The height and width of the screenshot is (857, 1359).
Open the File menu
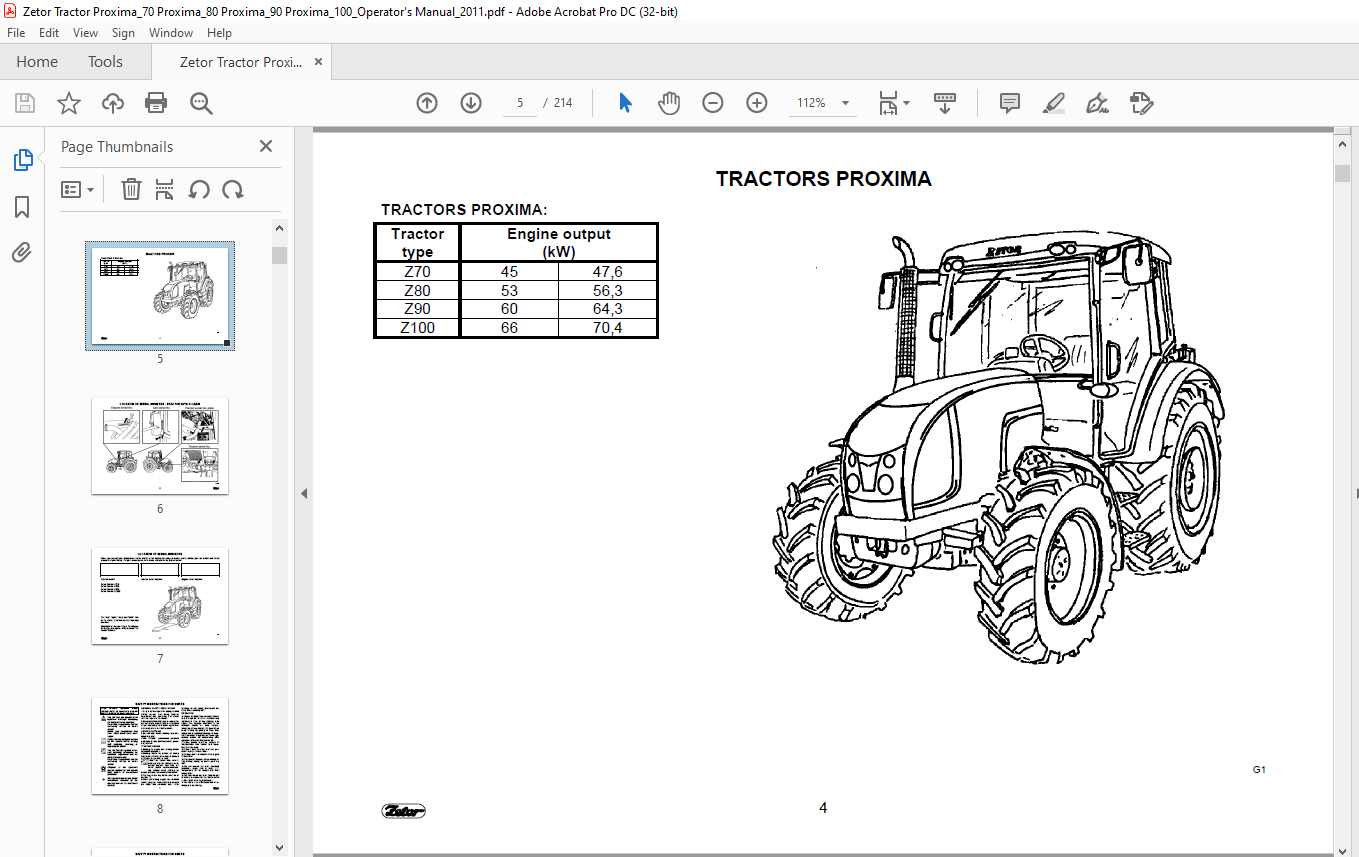tap(16, 33)
